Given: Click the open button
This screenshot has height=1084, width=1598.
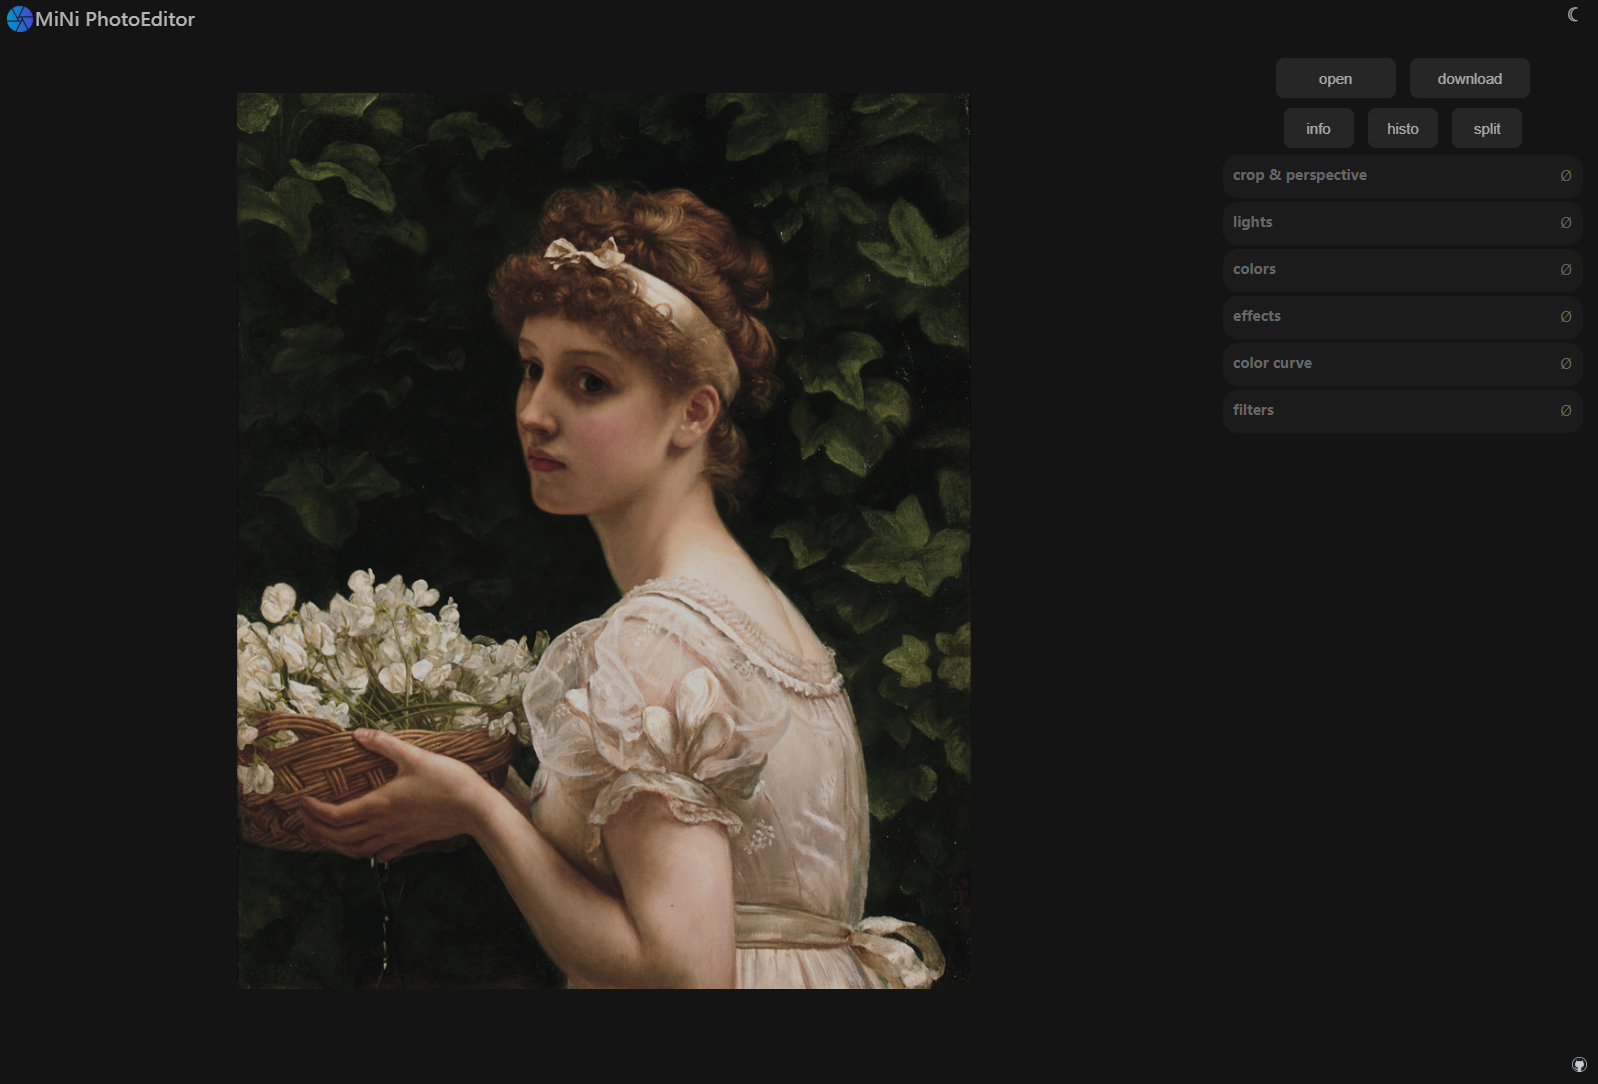Looking at the screenshot, I should [1335, 79].
